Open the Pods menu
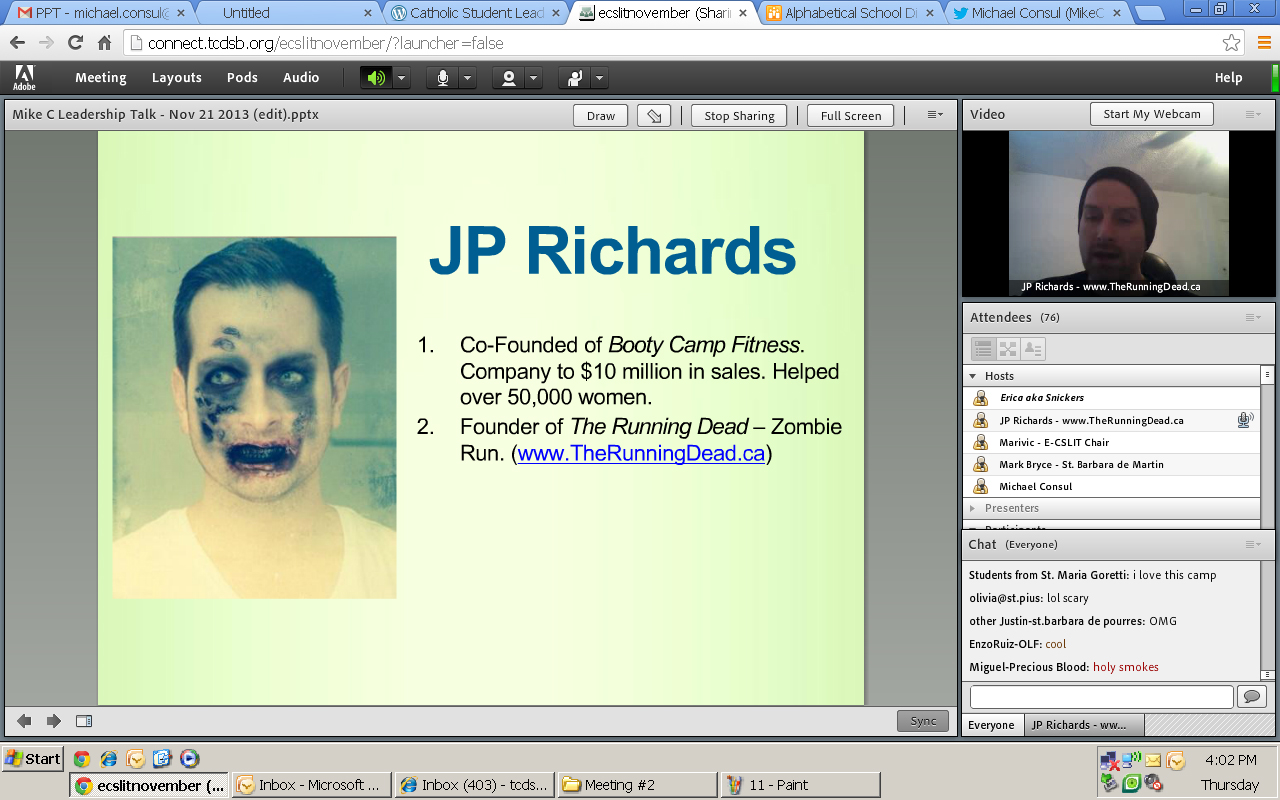This screenshot has height=800, width=1280. [242, 78]
